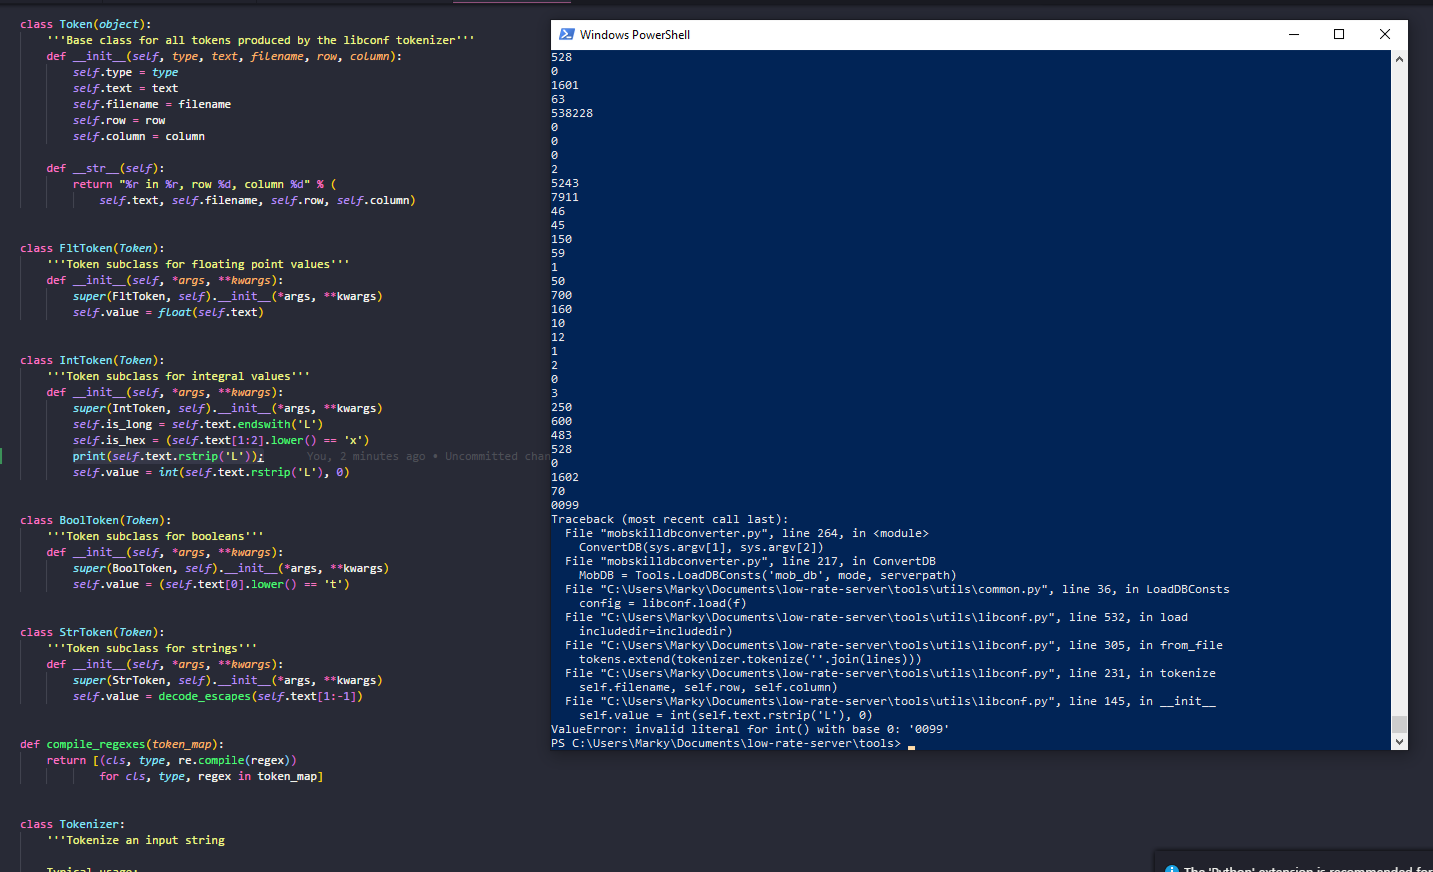Maximize the Windows PowerShell window

(x=1339, y=33)
